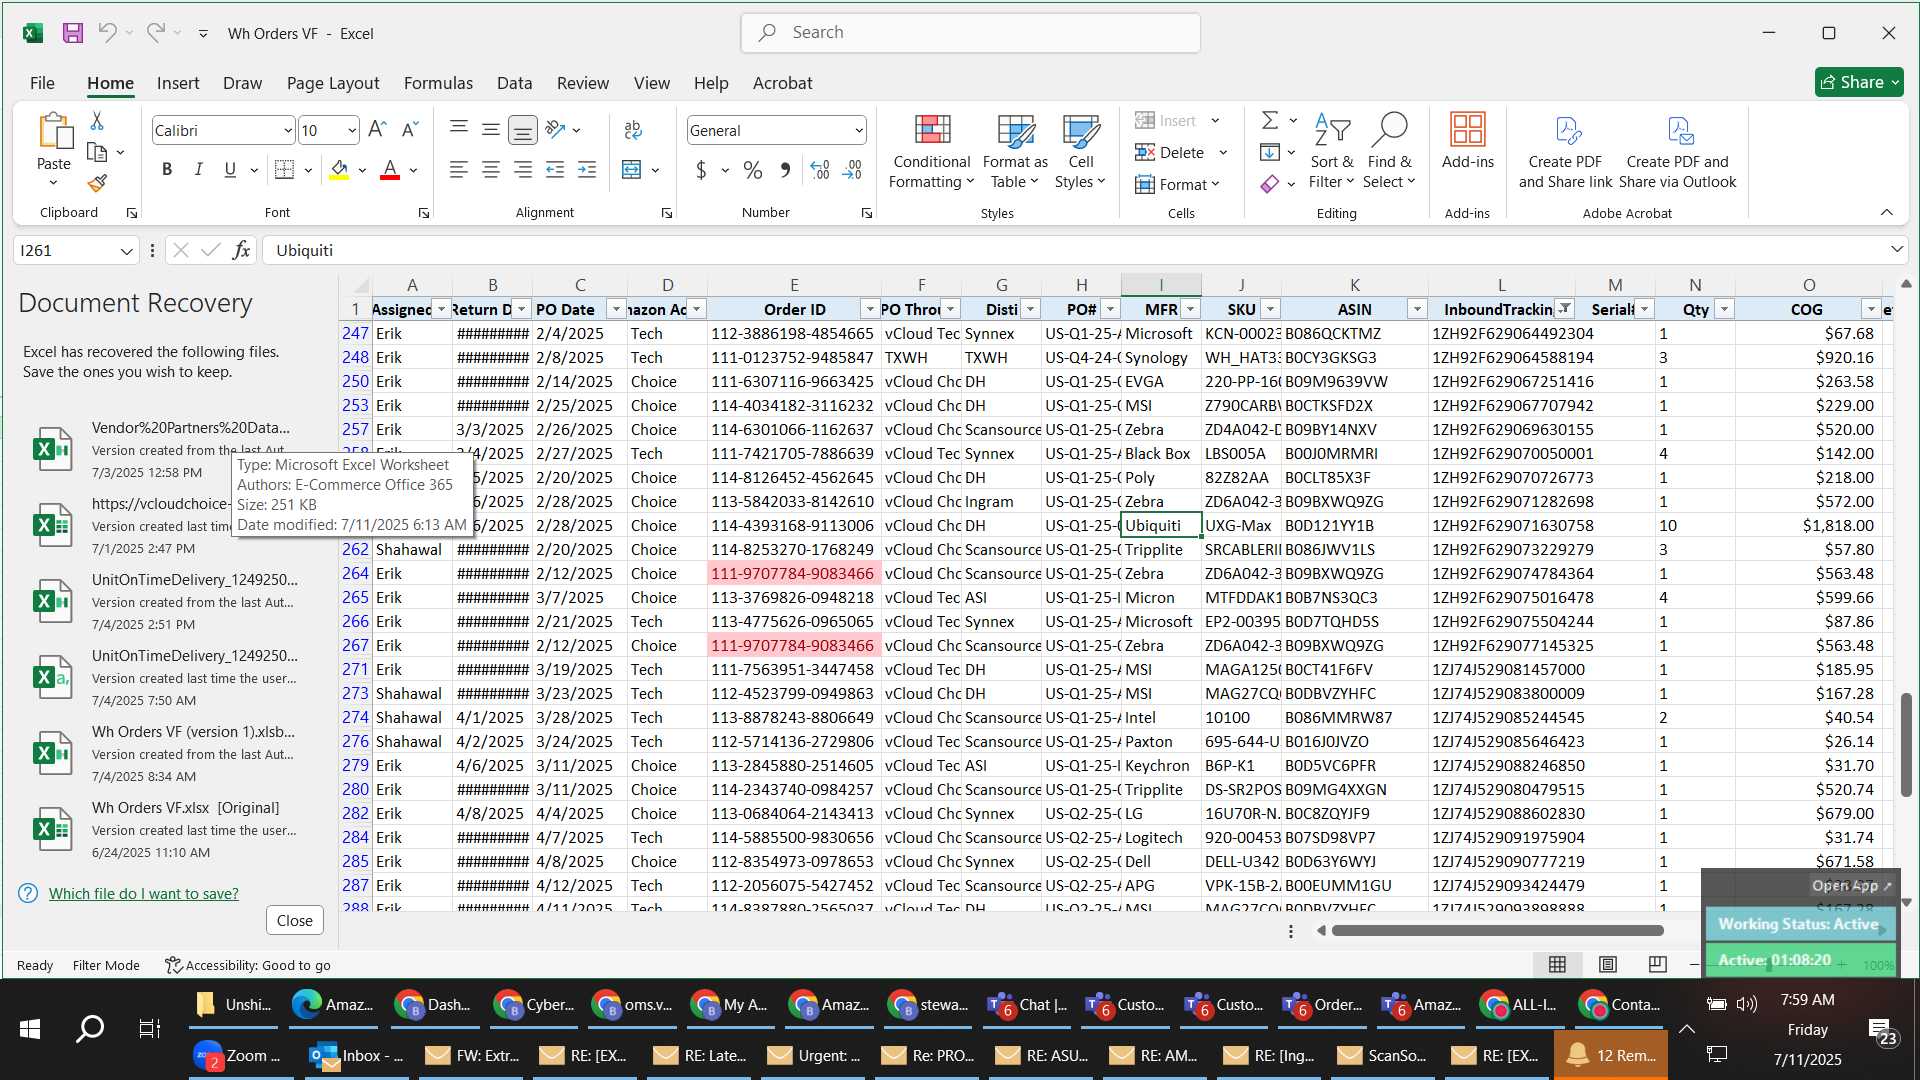This screenshot has width=1920, height=1080.
Task: Collapse the ribbon
Action: click(x=1886, y=212)
